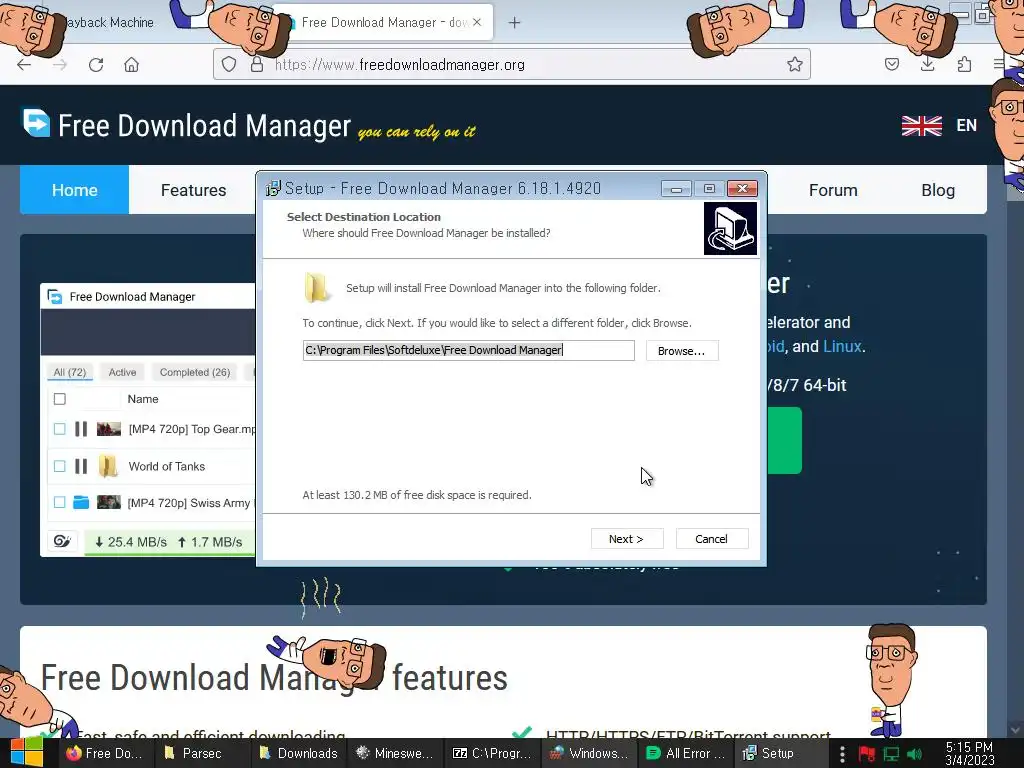
Task: Click the Swiss Army video thumbnail
Action: (x=109, y=502)
